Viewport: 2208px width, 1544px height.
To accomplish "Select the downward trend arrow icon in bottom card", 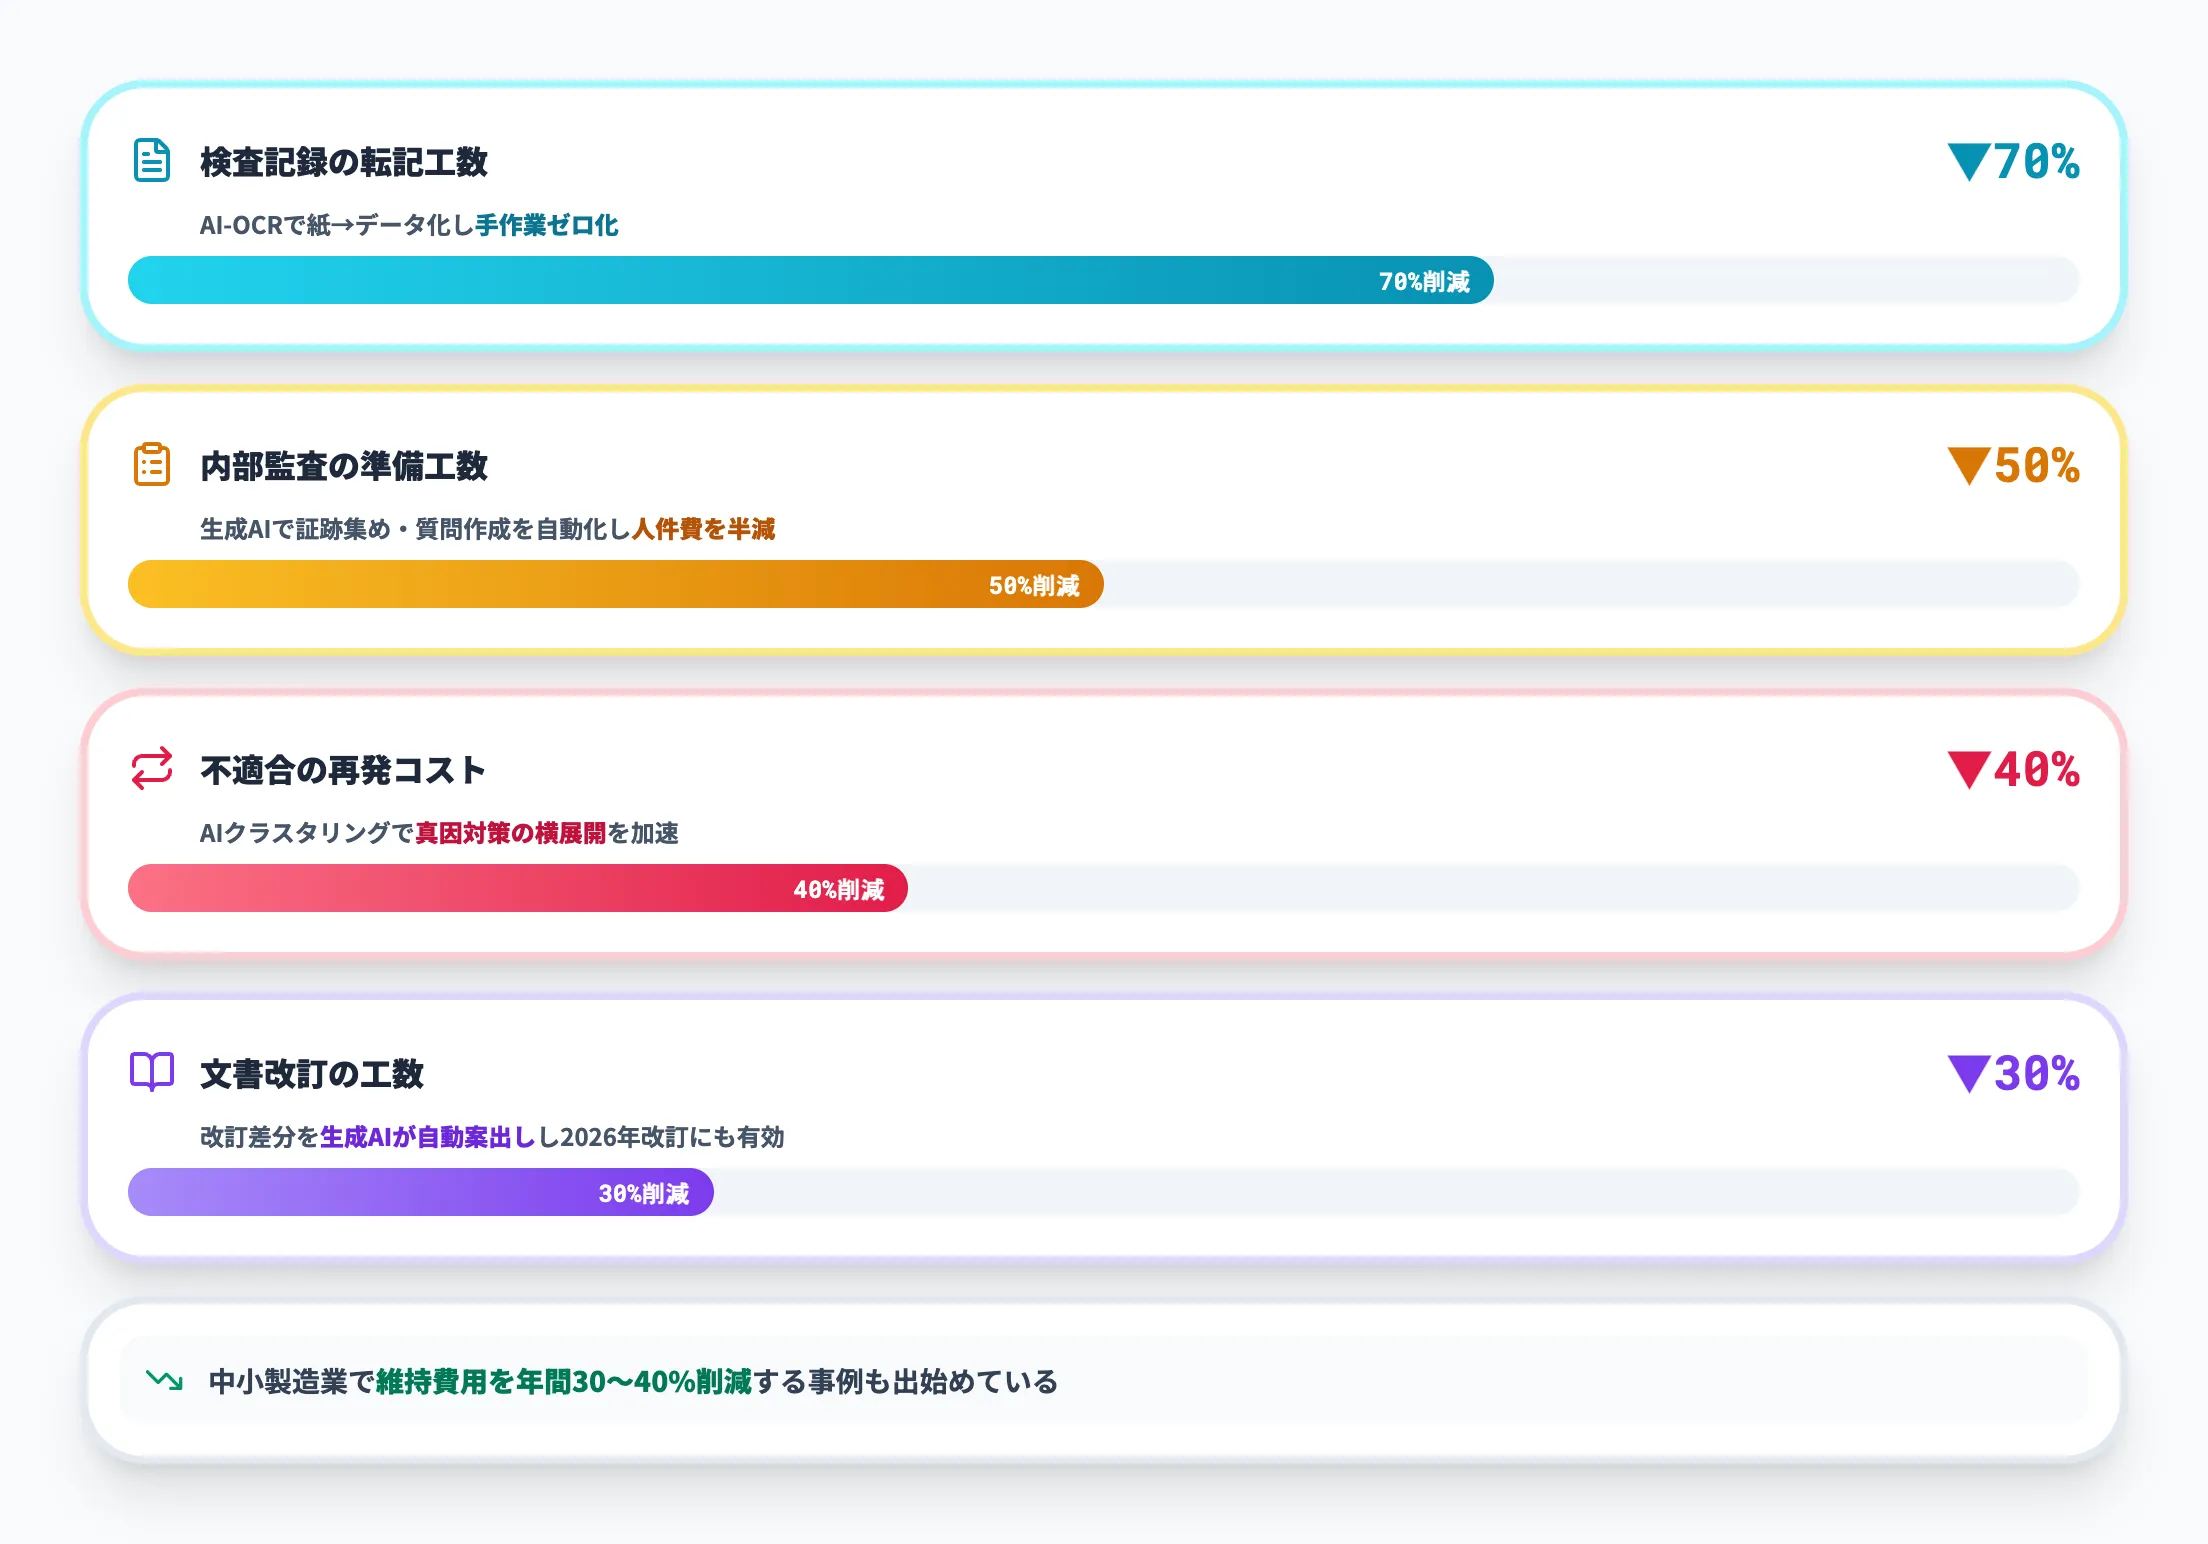I will [x=163, y=1382].
